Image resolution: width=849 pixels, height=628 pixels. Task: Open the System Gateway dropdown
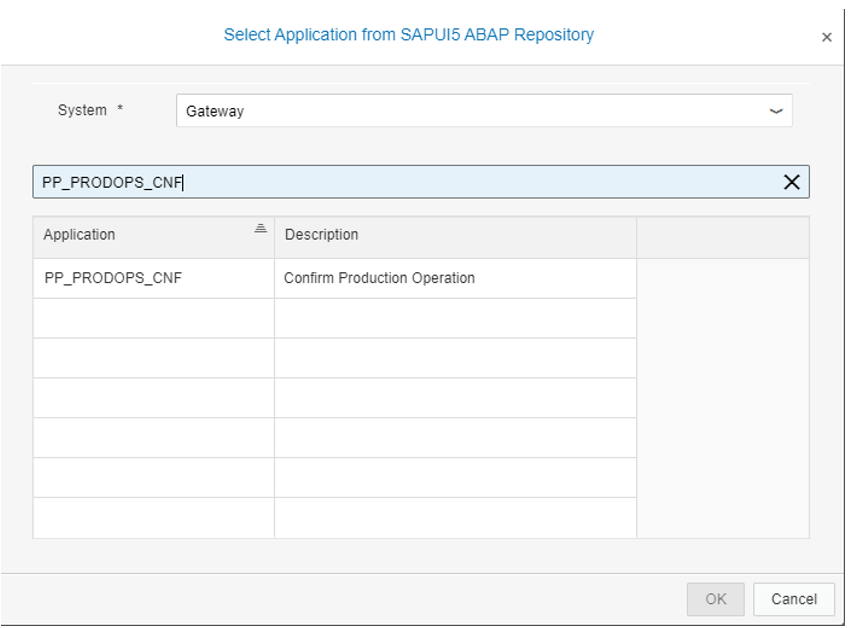click(x=776, y=111)
